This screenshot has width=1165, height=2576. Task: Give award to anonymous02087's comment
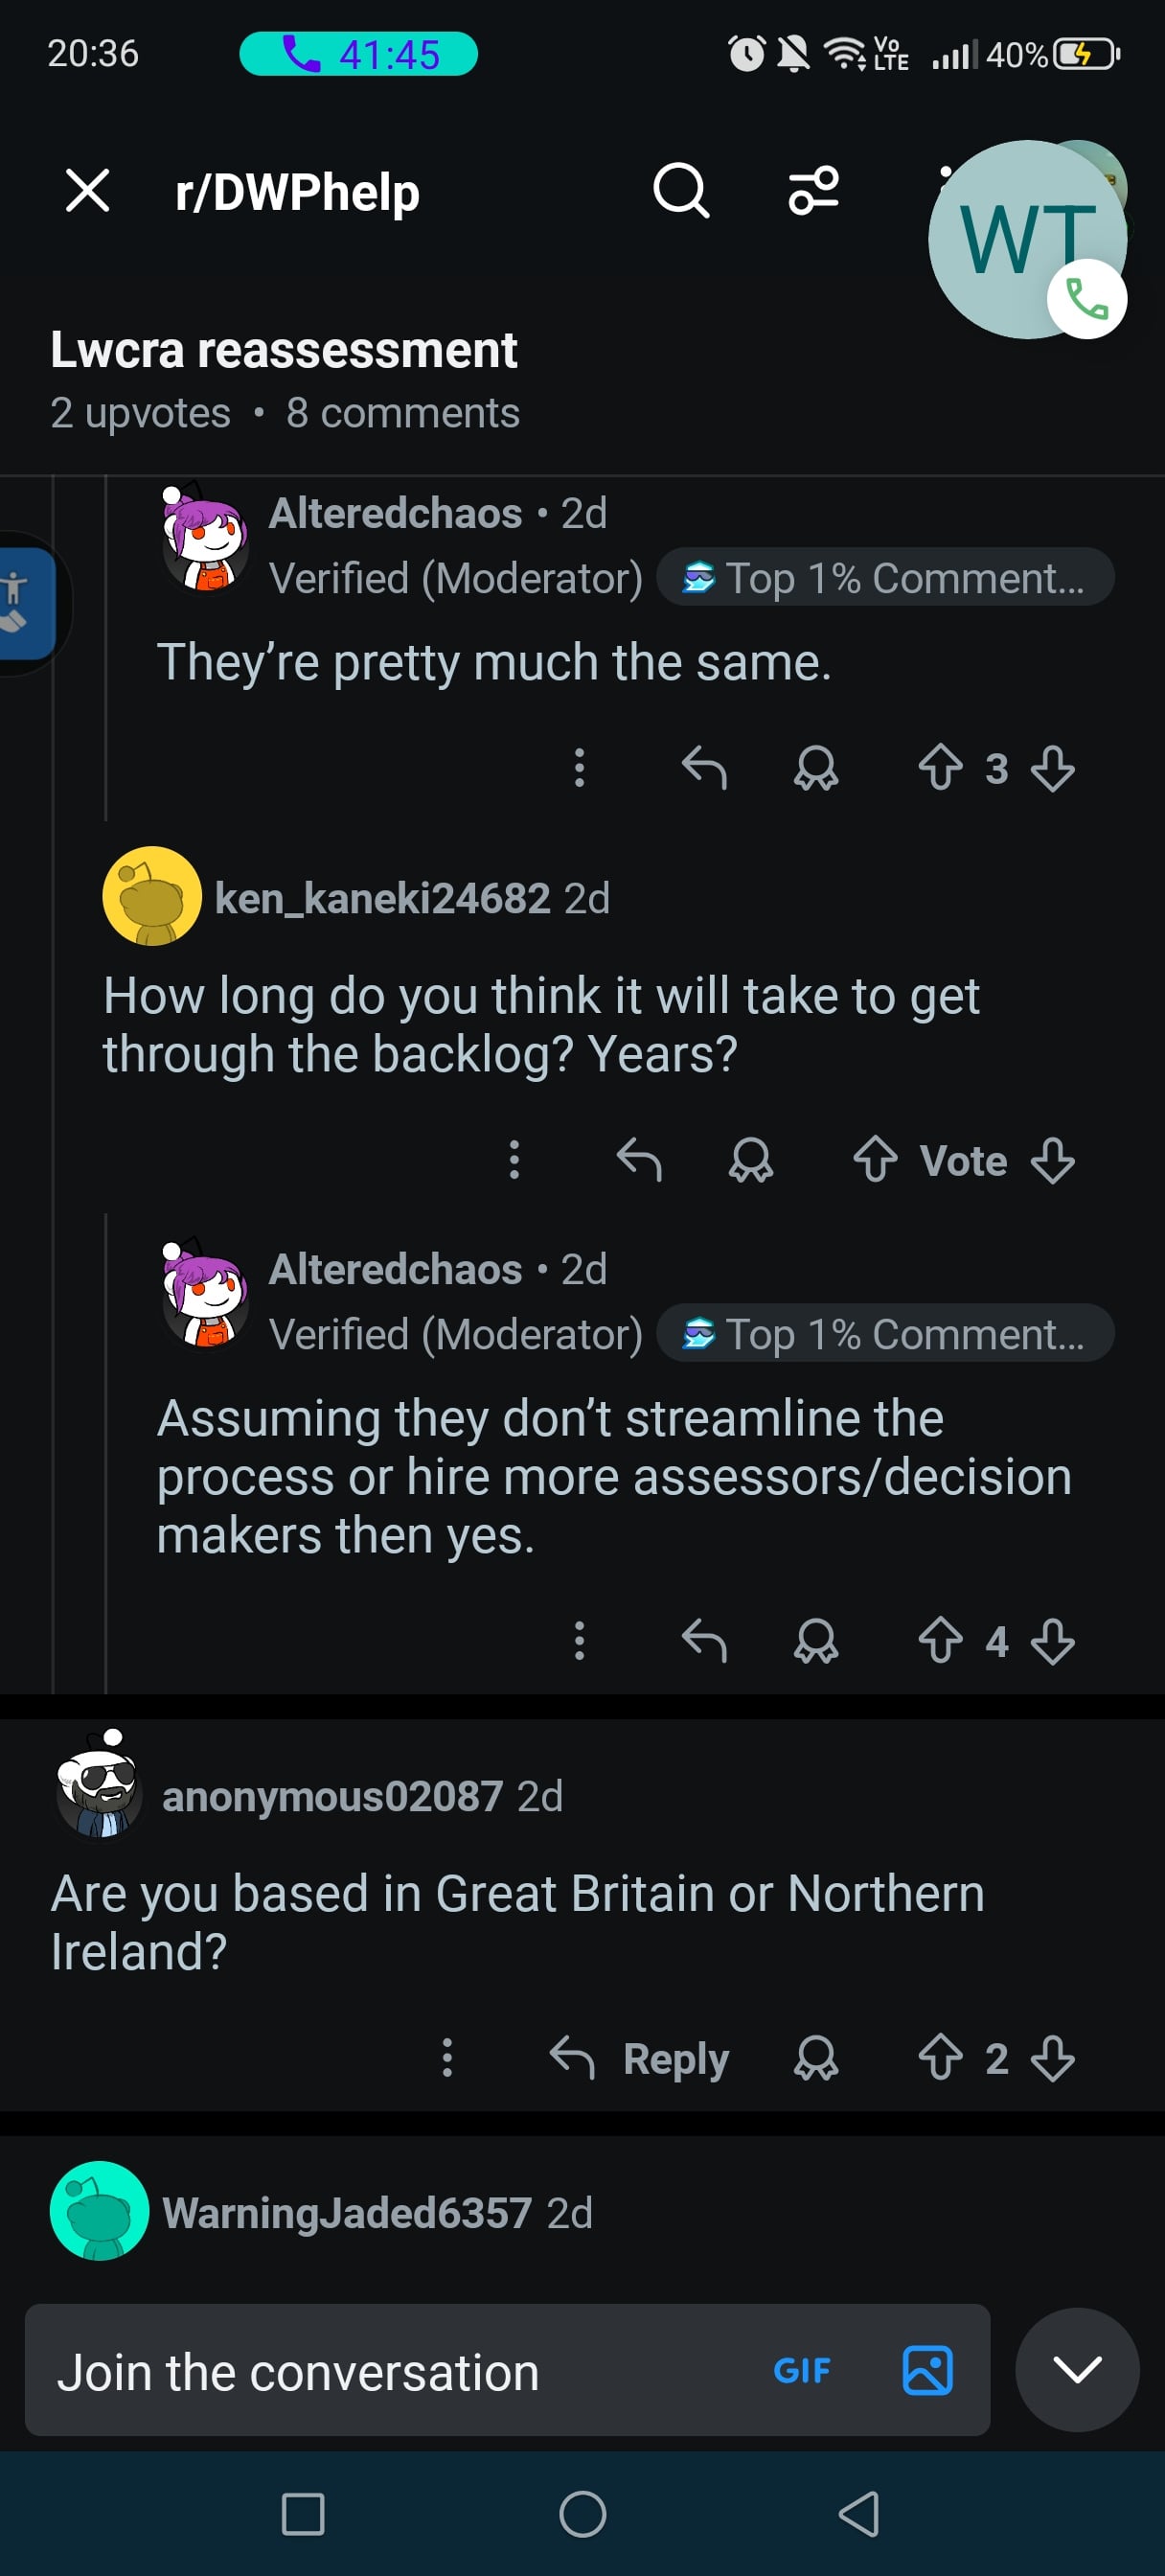(816, 2058)
